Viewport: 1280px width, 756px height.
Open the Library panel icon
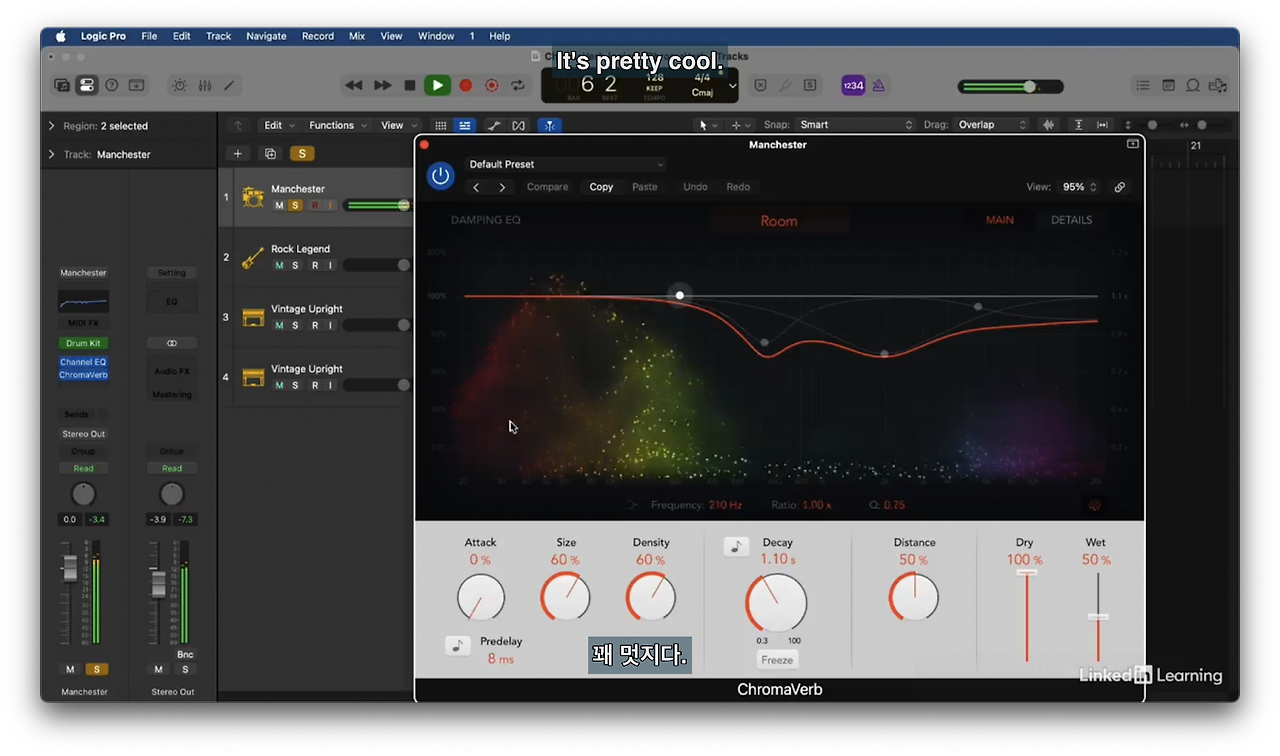click(62, 86)
